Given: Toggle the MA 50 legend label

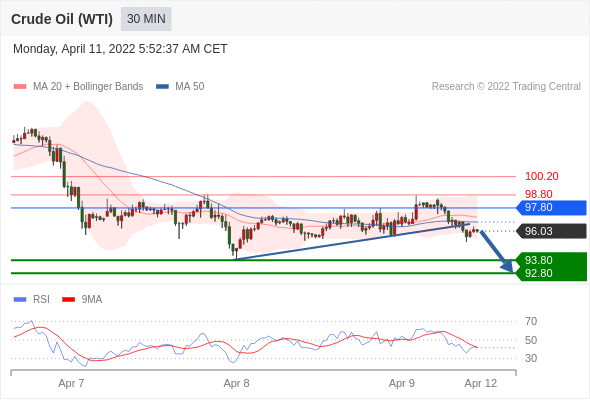Looking at the screenshot, I should coord(190,87).
